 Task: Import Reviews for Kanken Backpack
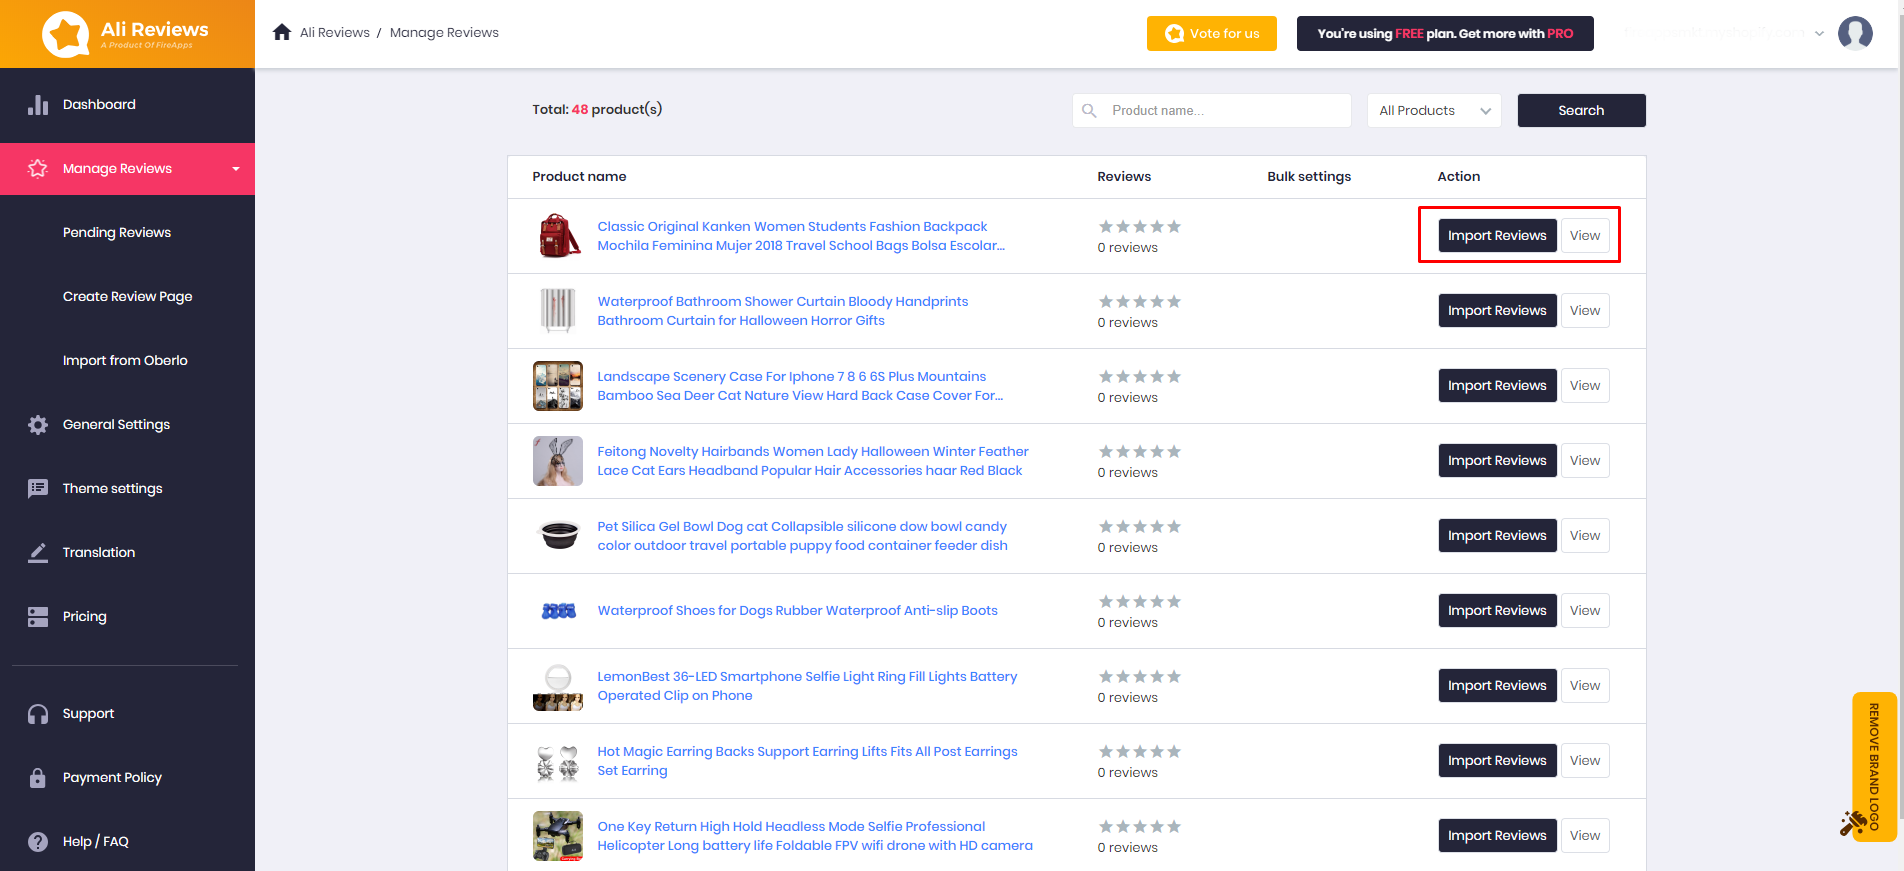click(x=1497, y=235)
